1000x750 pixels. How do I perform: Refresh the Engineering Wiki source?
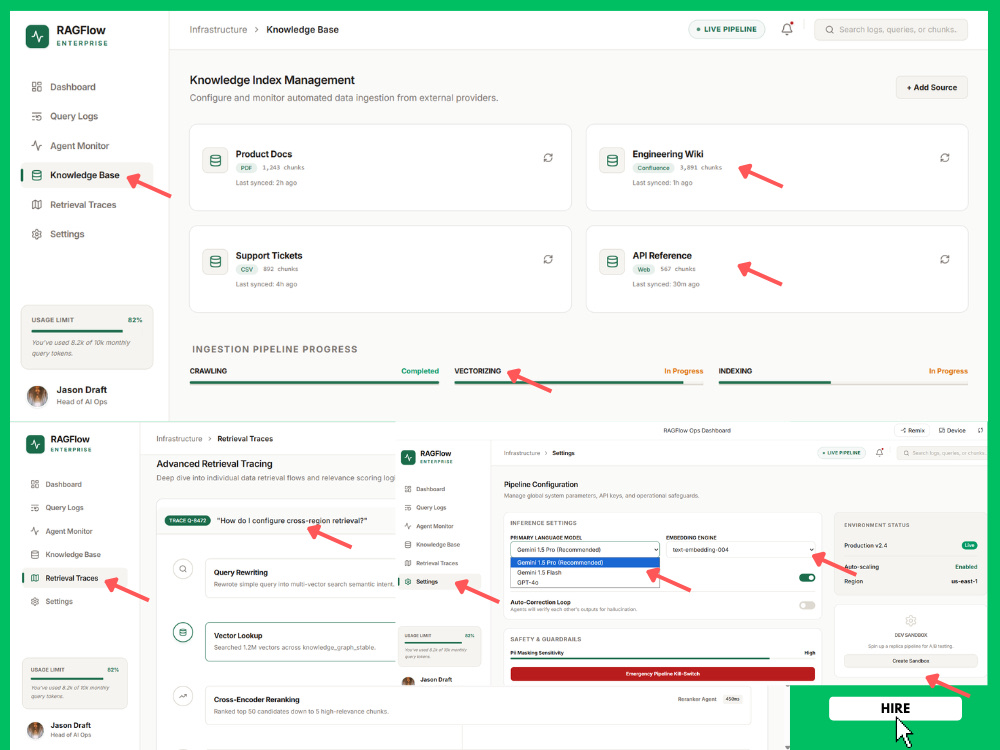(x=945, y=158)
